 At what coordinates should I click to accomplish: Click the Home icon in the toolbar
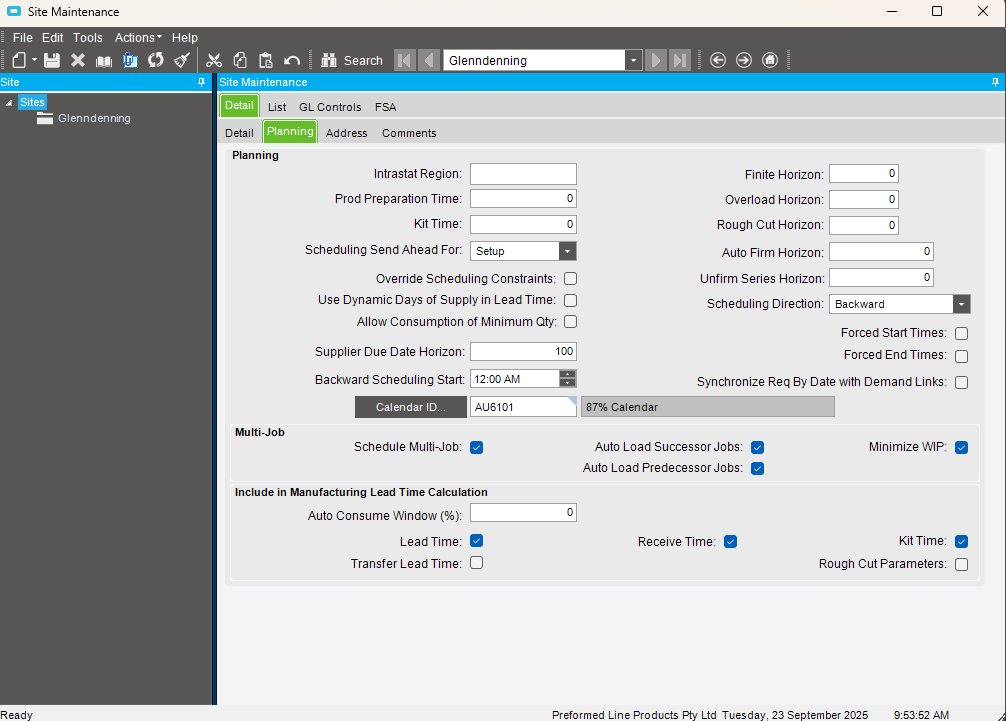point(770,60)
